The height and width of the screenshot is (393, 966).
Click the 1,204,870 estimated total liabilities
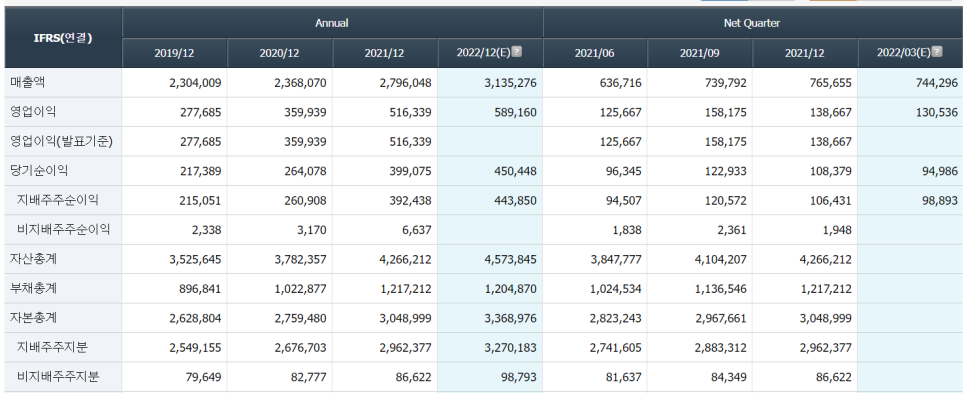click(510, 289)
